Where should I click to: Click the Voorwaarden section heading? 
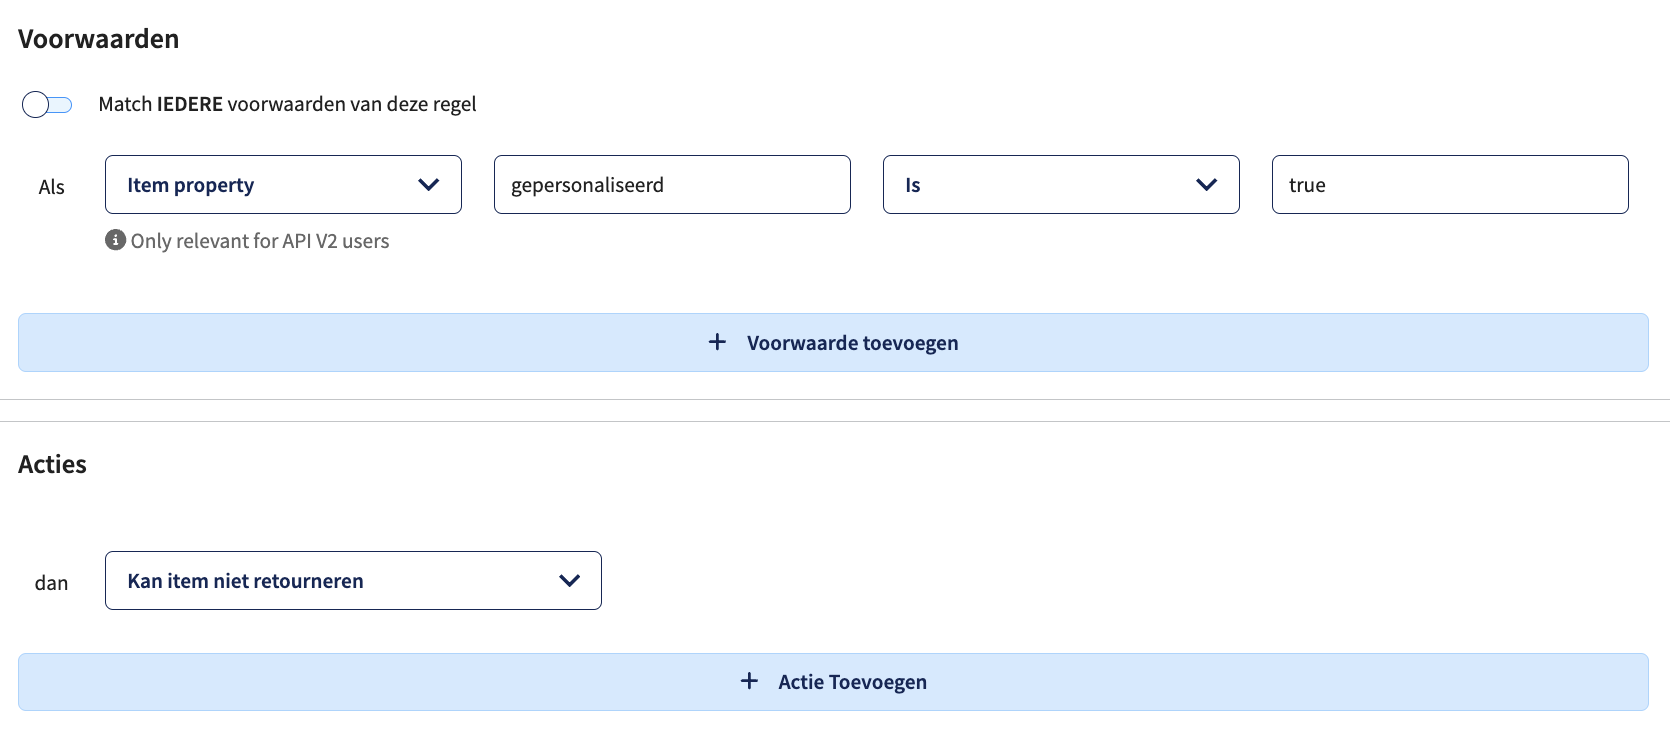coord(99,39)
